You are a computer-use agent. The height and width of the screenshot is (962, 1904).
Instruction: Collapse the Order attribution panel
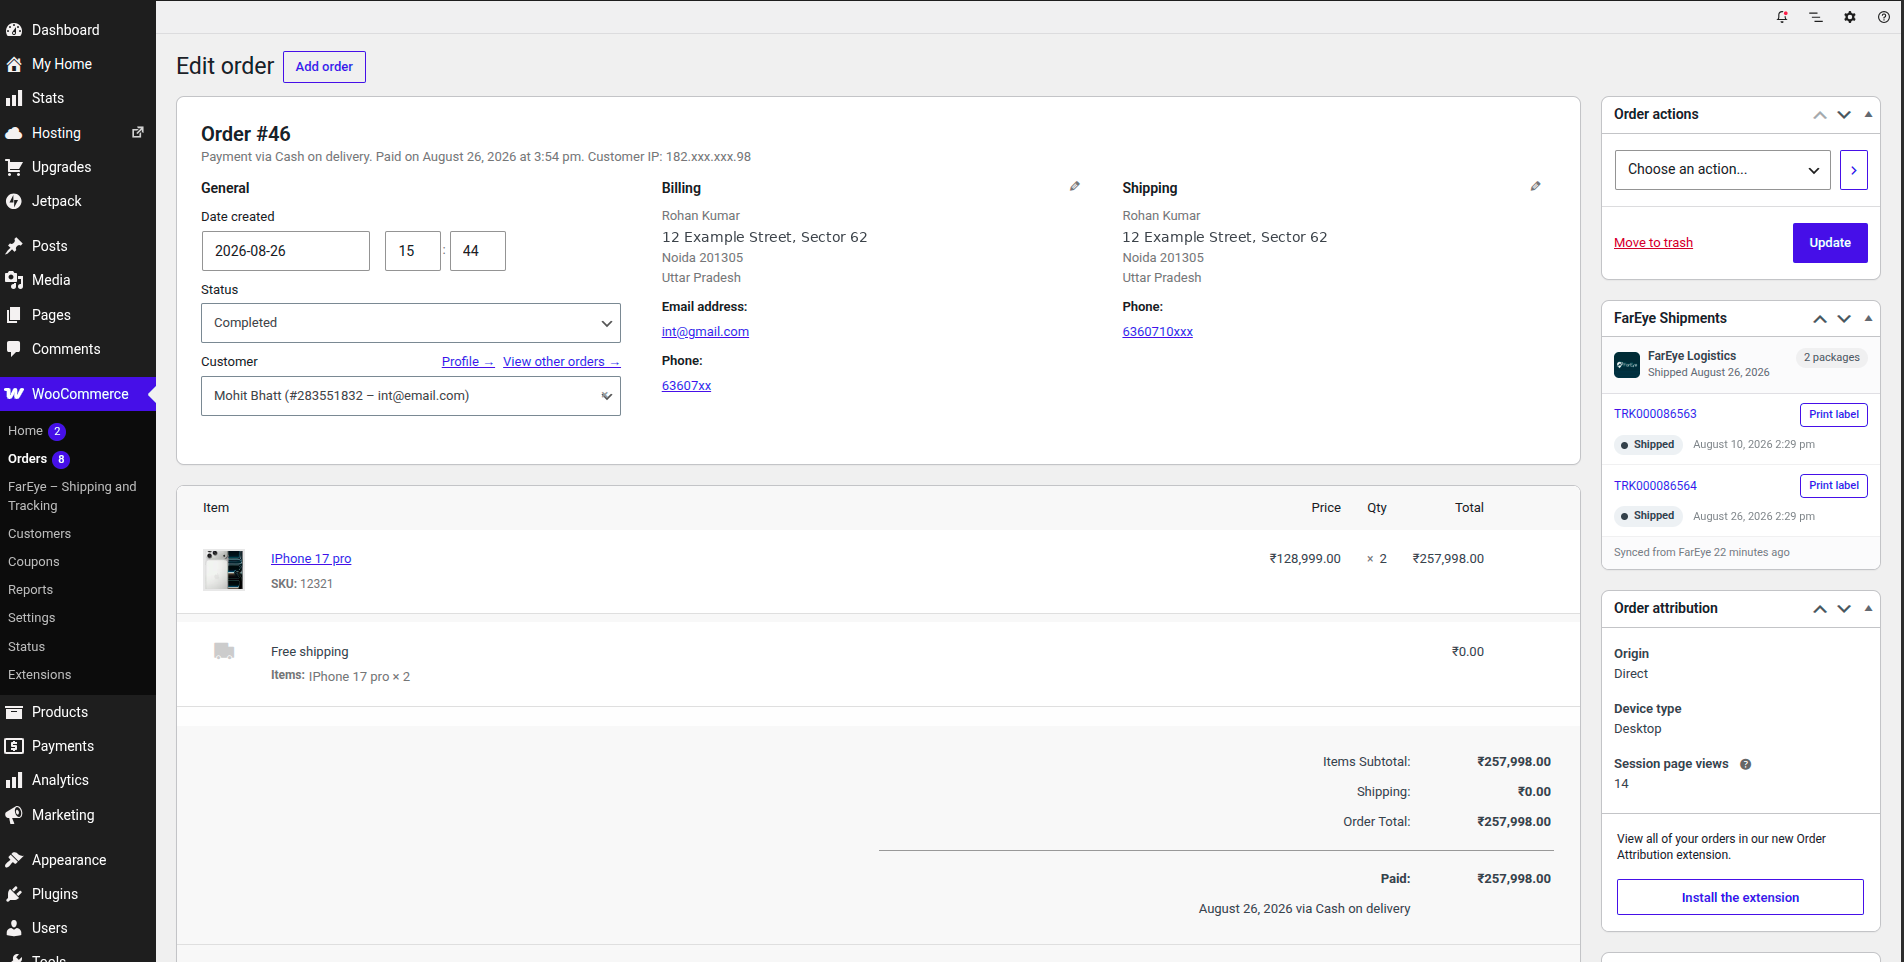(x=1868, y=609)
